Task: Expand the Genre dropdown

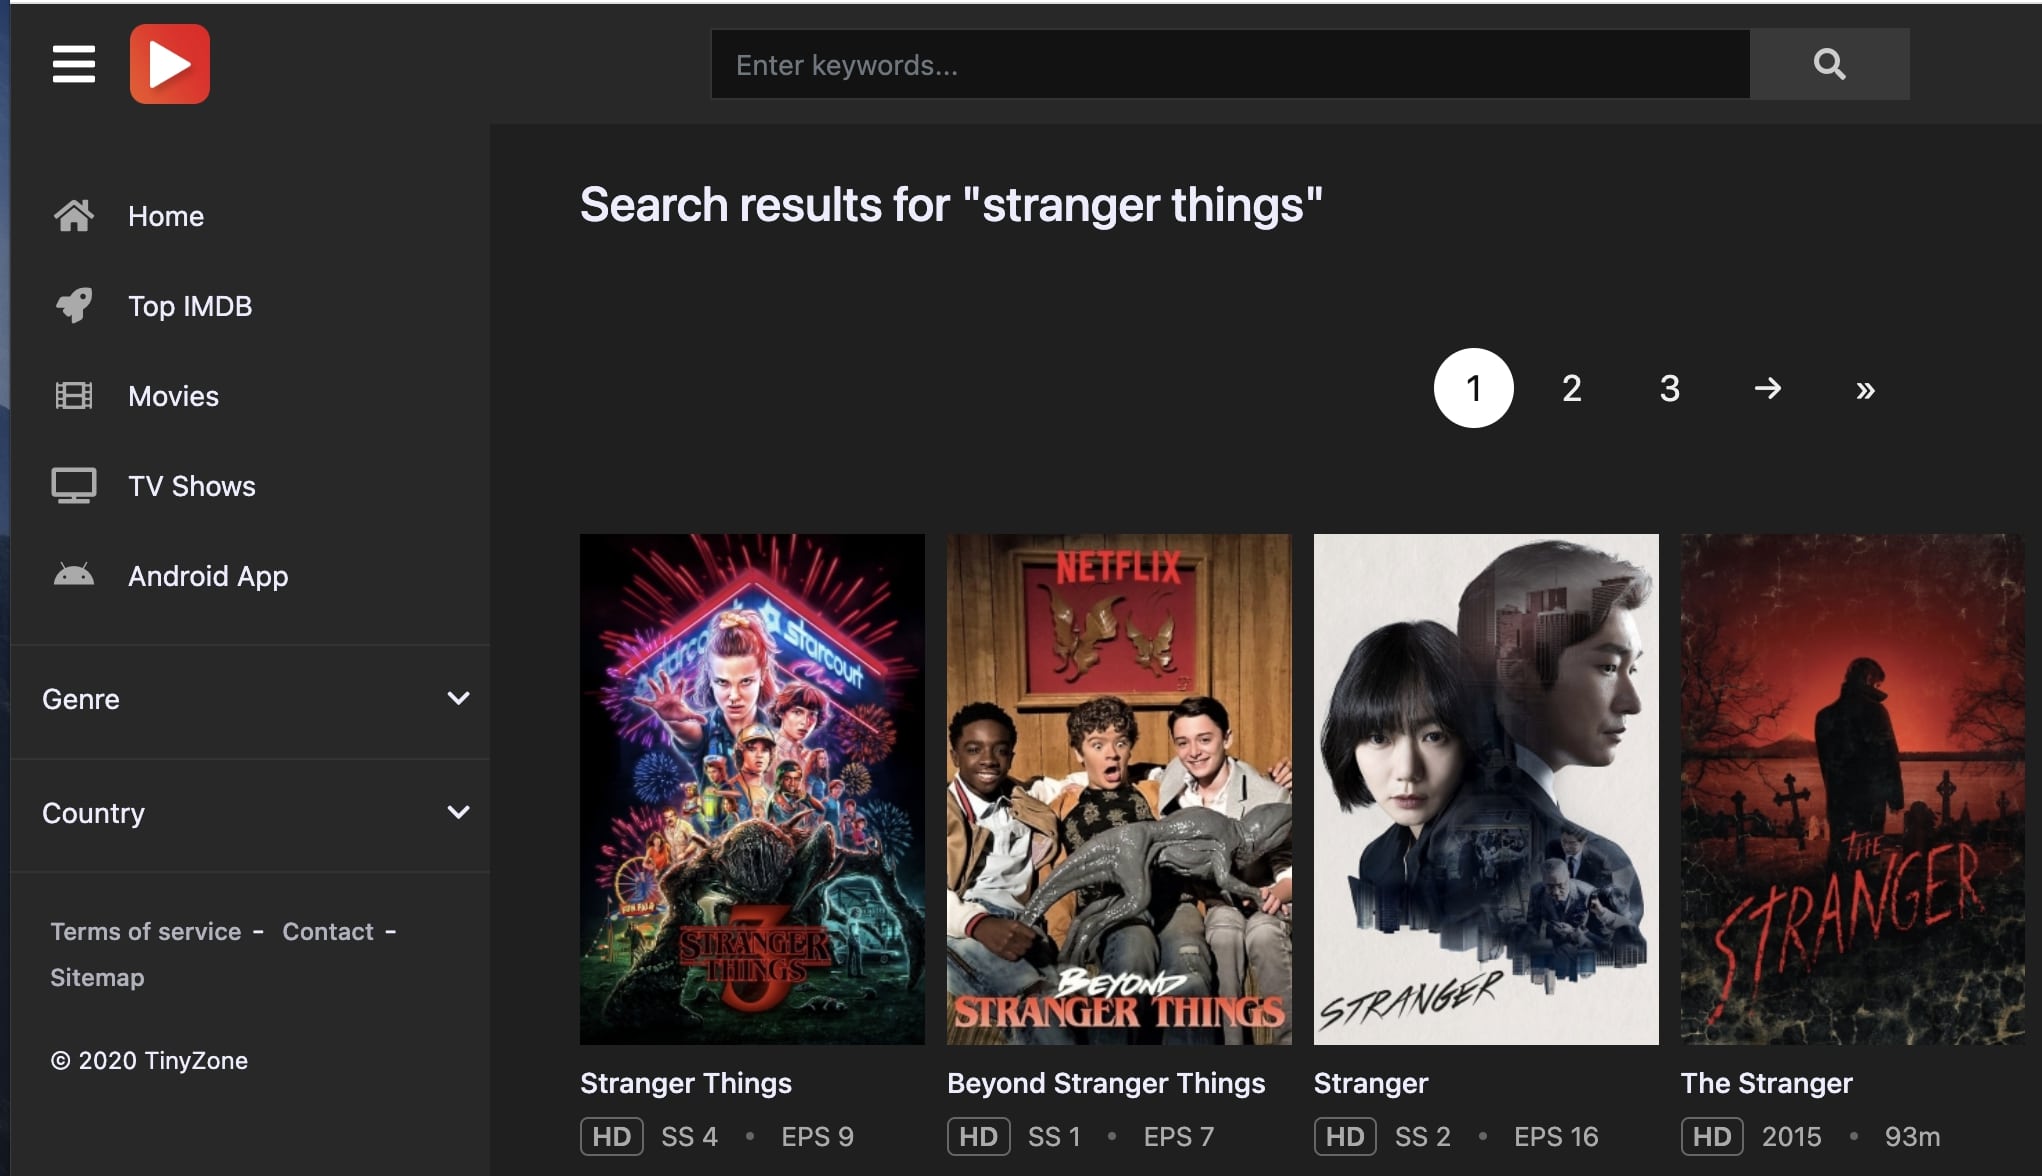Action: click(x=458, y=699)
